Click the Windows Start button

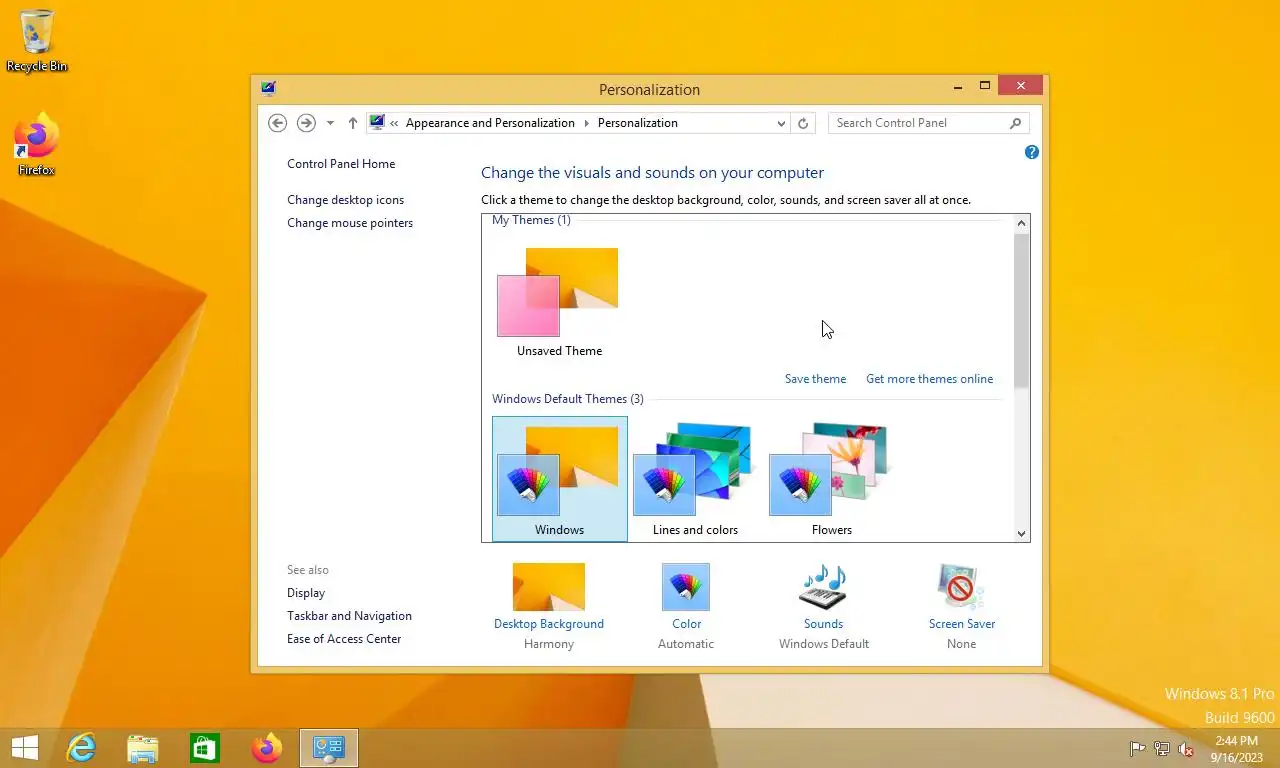pyautogui.click(x=25, y=748)
